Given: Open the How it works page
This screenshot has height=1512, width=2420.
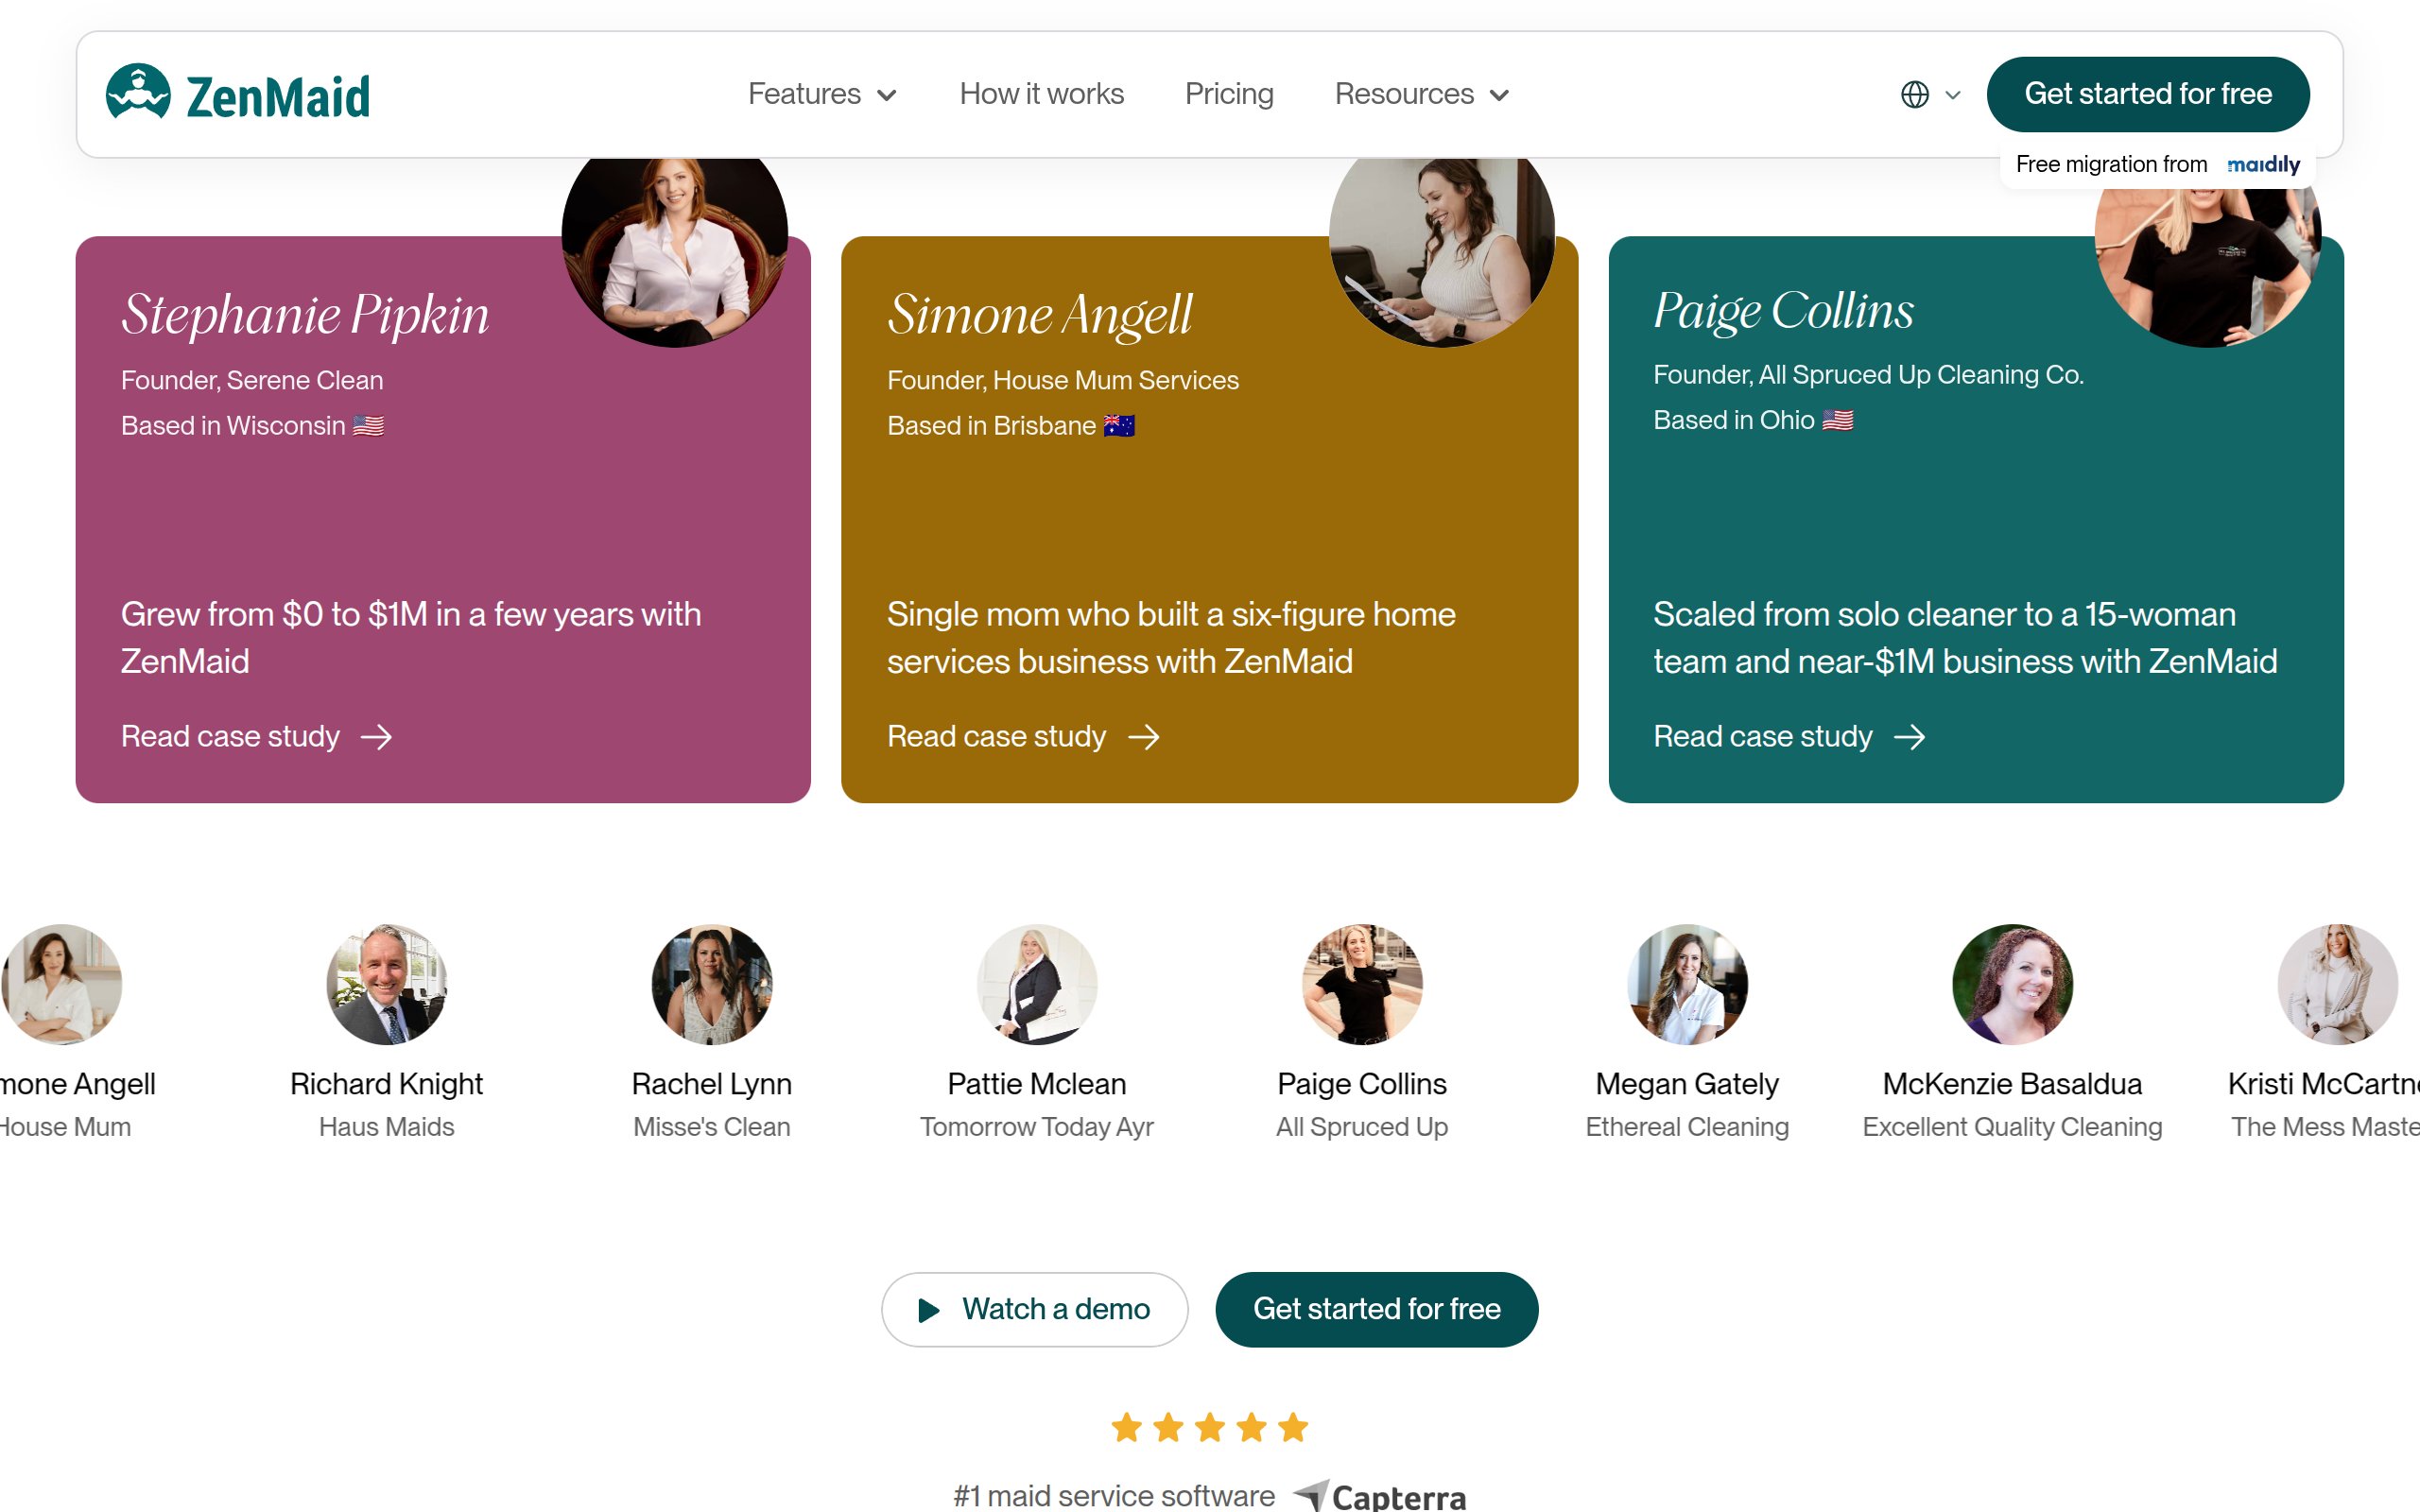Looking at the screenshot, I should click(1041, 94).
